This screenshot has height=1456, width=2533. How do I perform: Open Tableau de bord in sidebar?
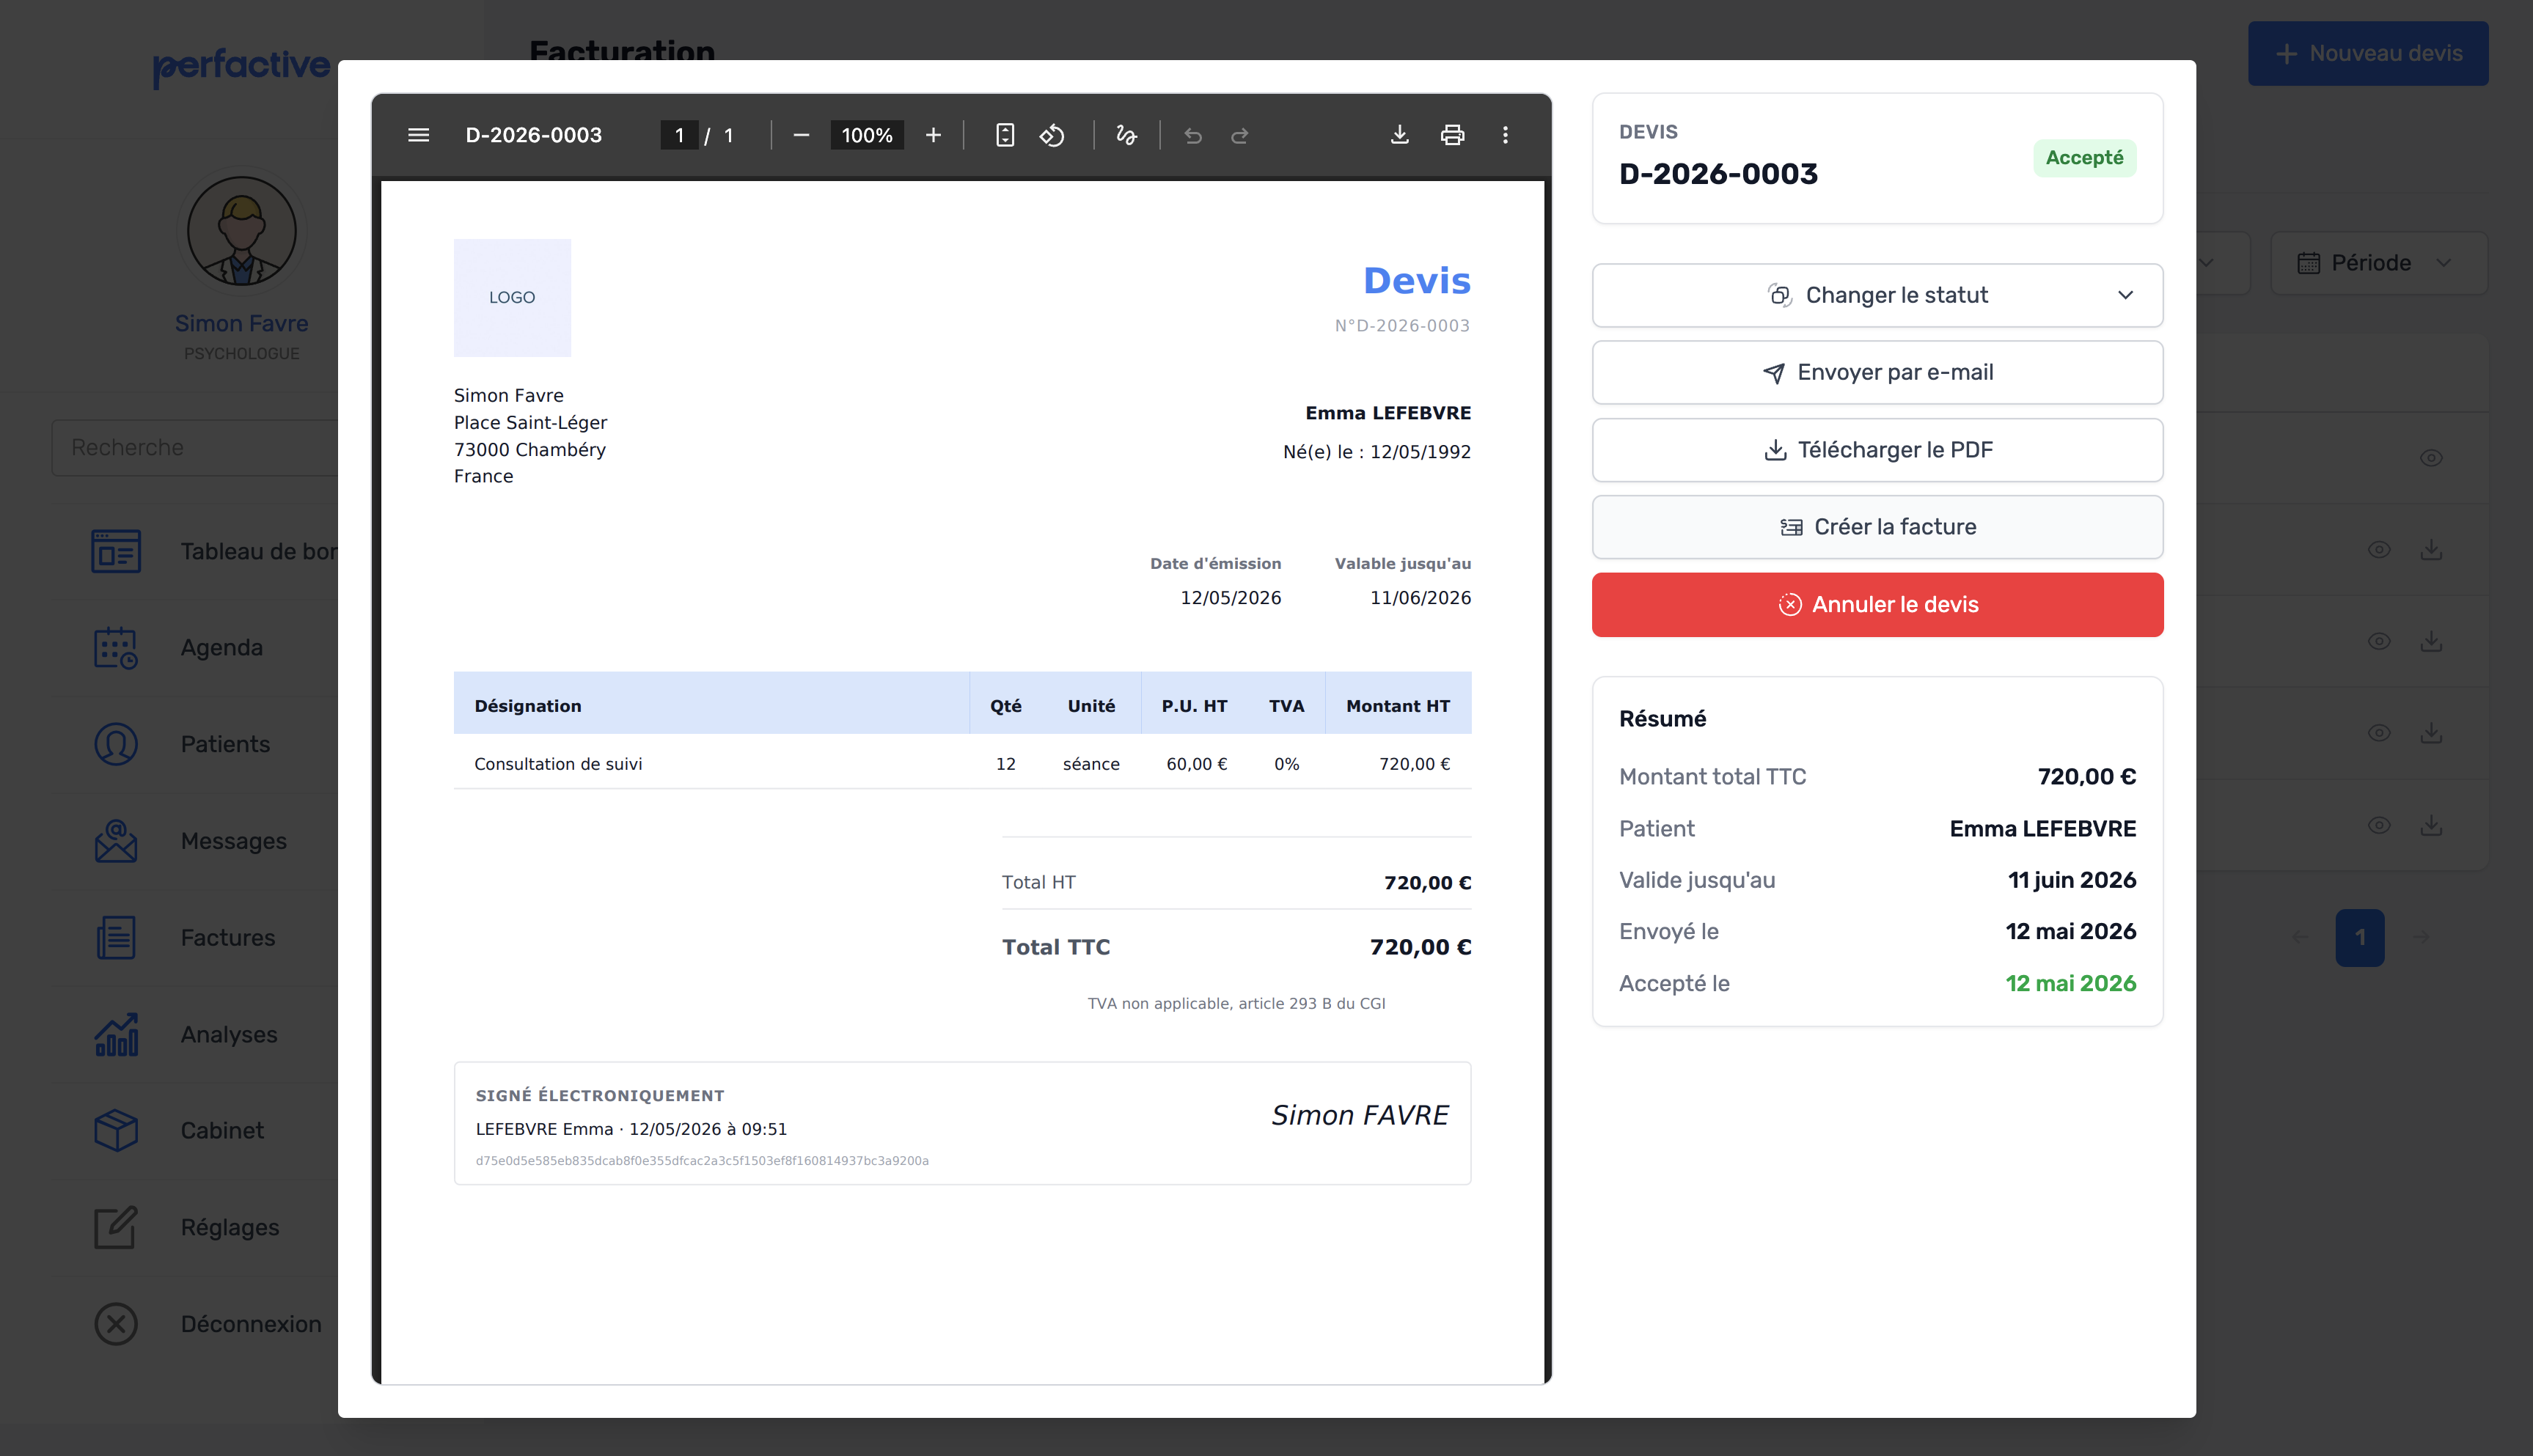259,551
